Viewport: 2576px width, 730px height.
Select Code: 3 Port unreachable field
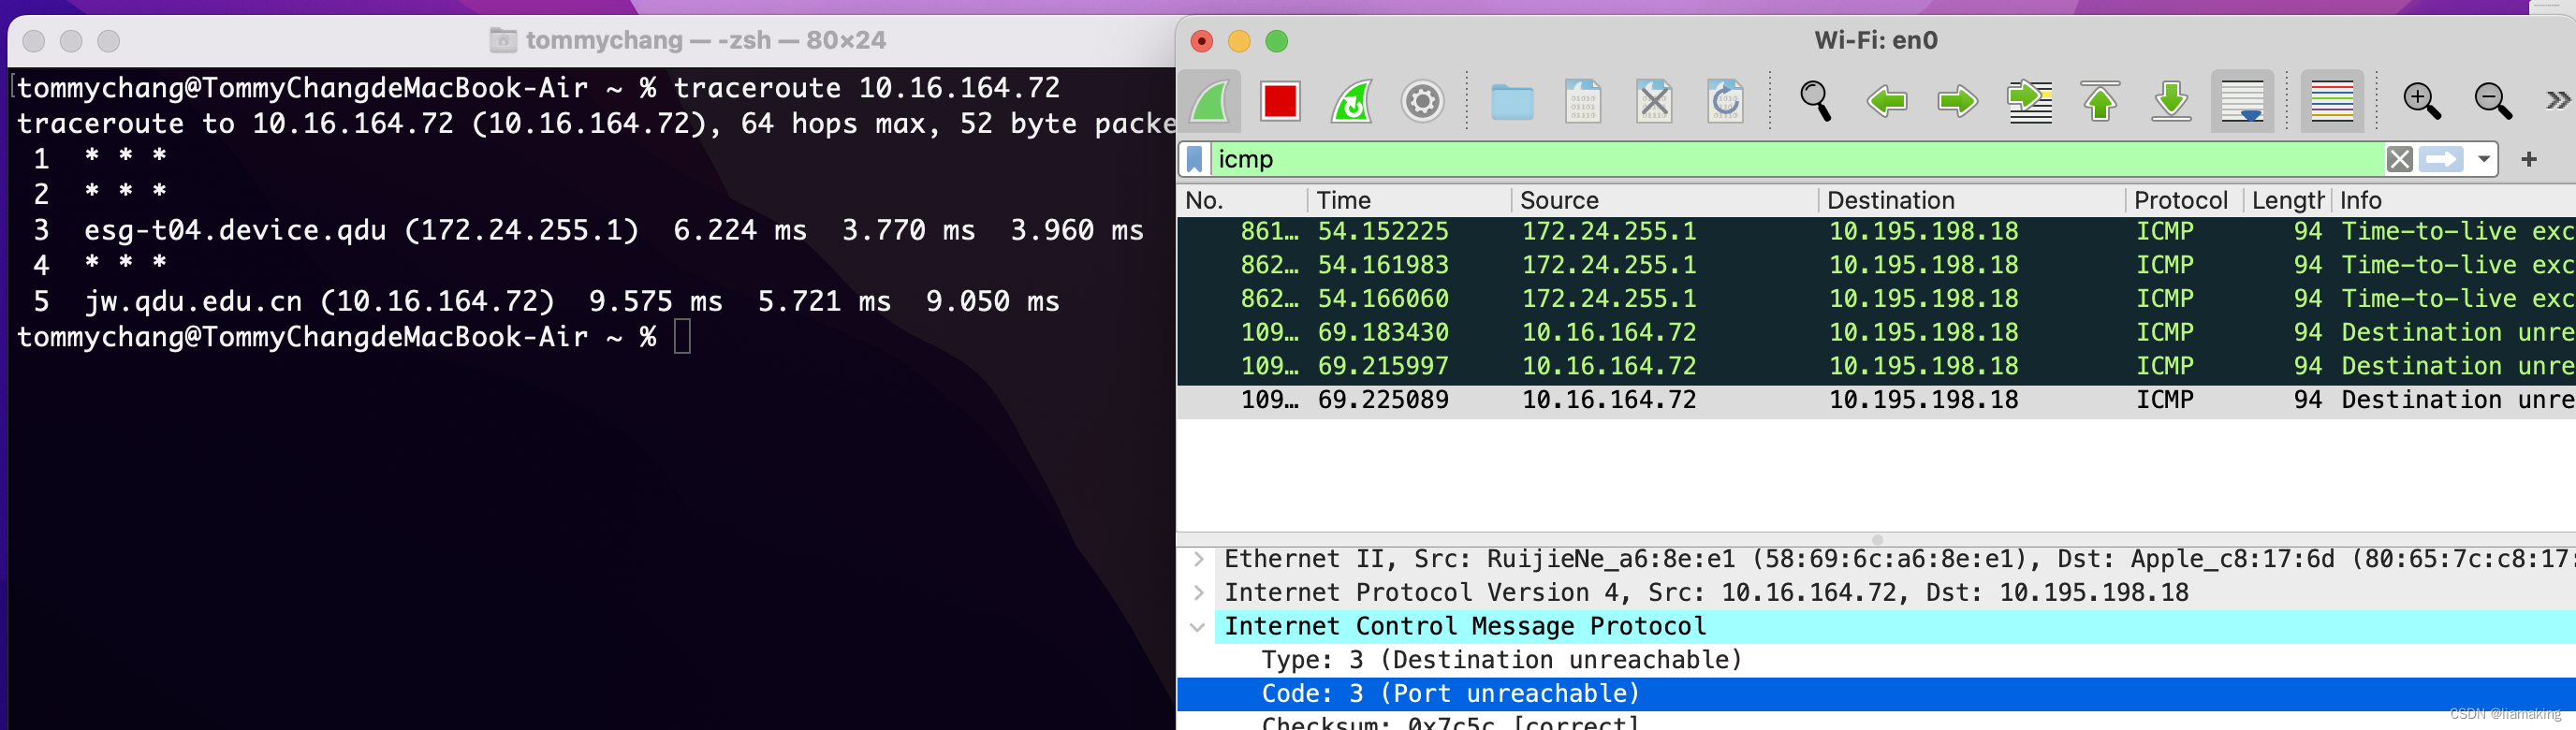coord(1876,694)
